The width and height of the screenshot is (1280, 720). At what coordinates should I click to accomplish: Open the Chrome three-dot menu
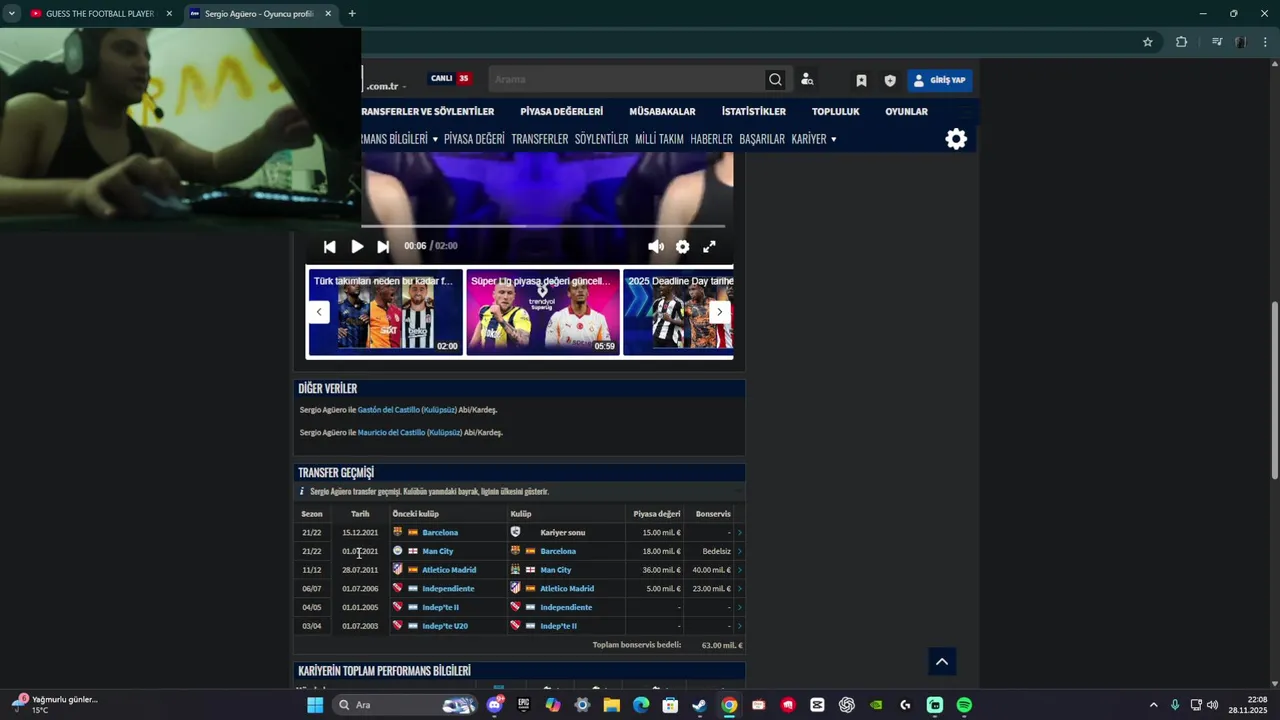1266,42
